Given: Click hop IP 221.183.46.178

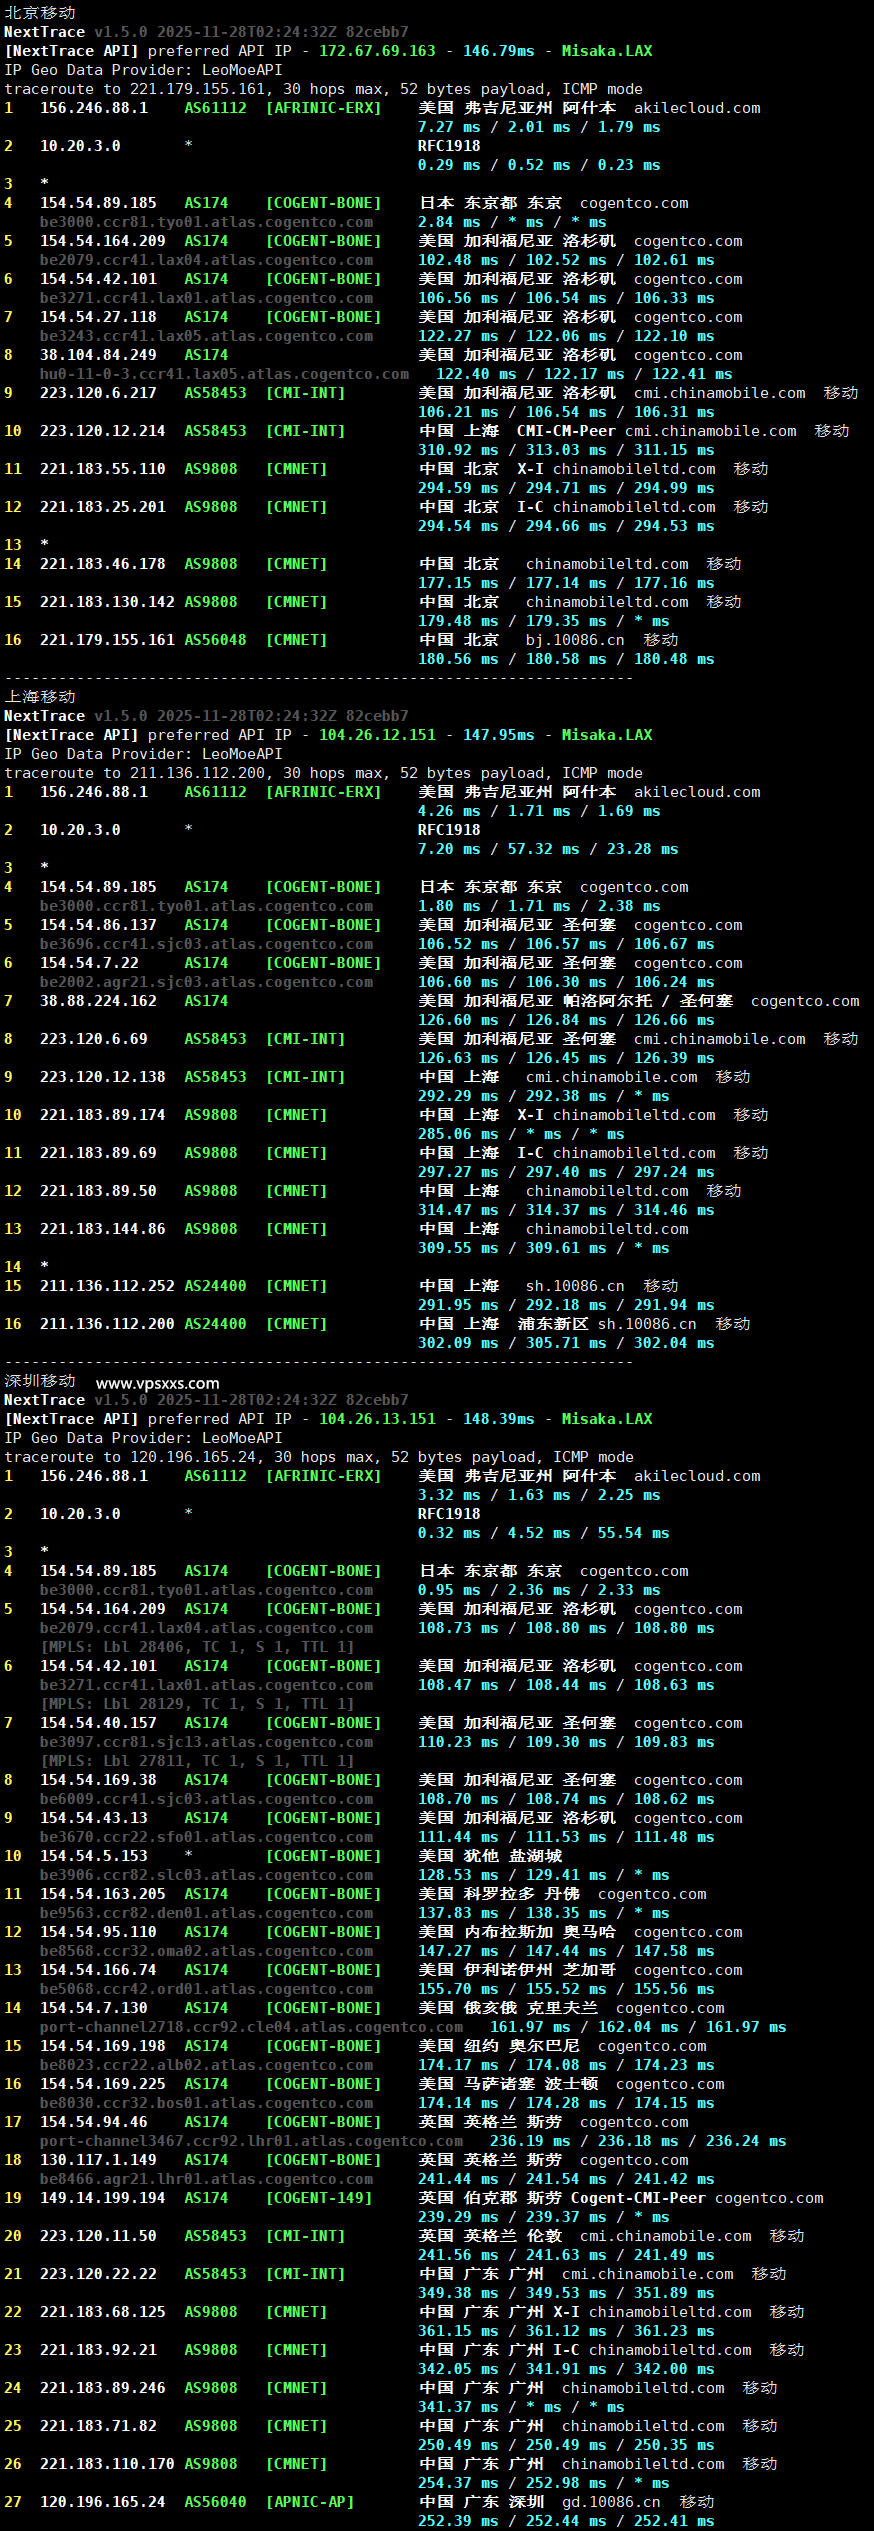Looking at the screenshot, I should [103, 564].
